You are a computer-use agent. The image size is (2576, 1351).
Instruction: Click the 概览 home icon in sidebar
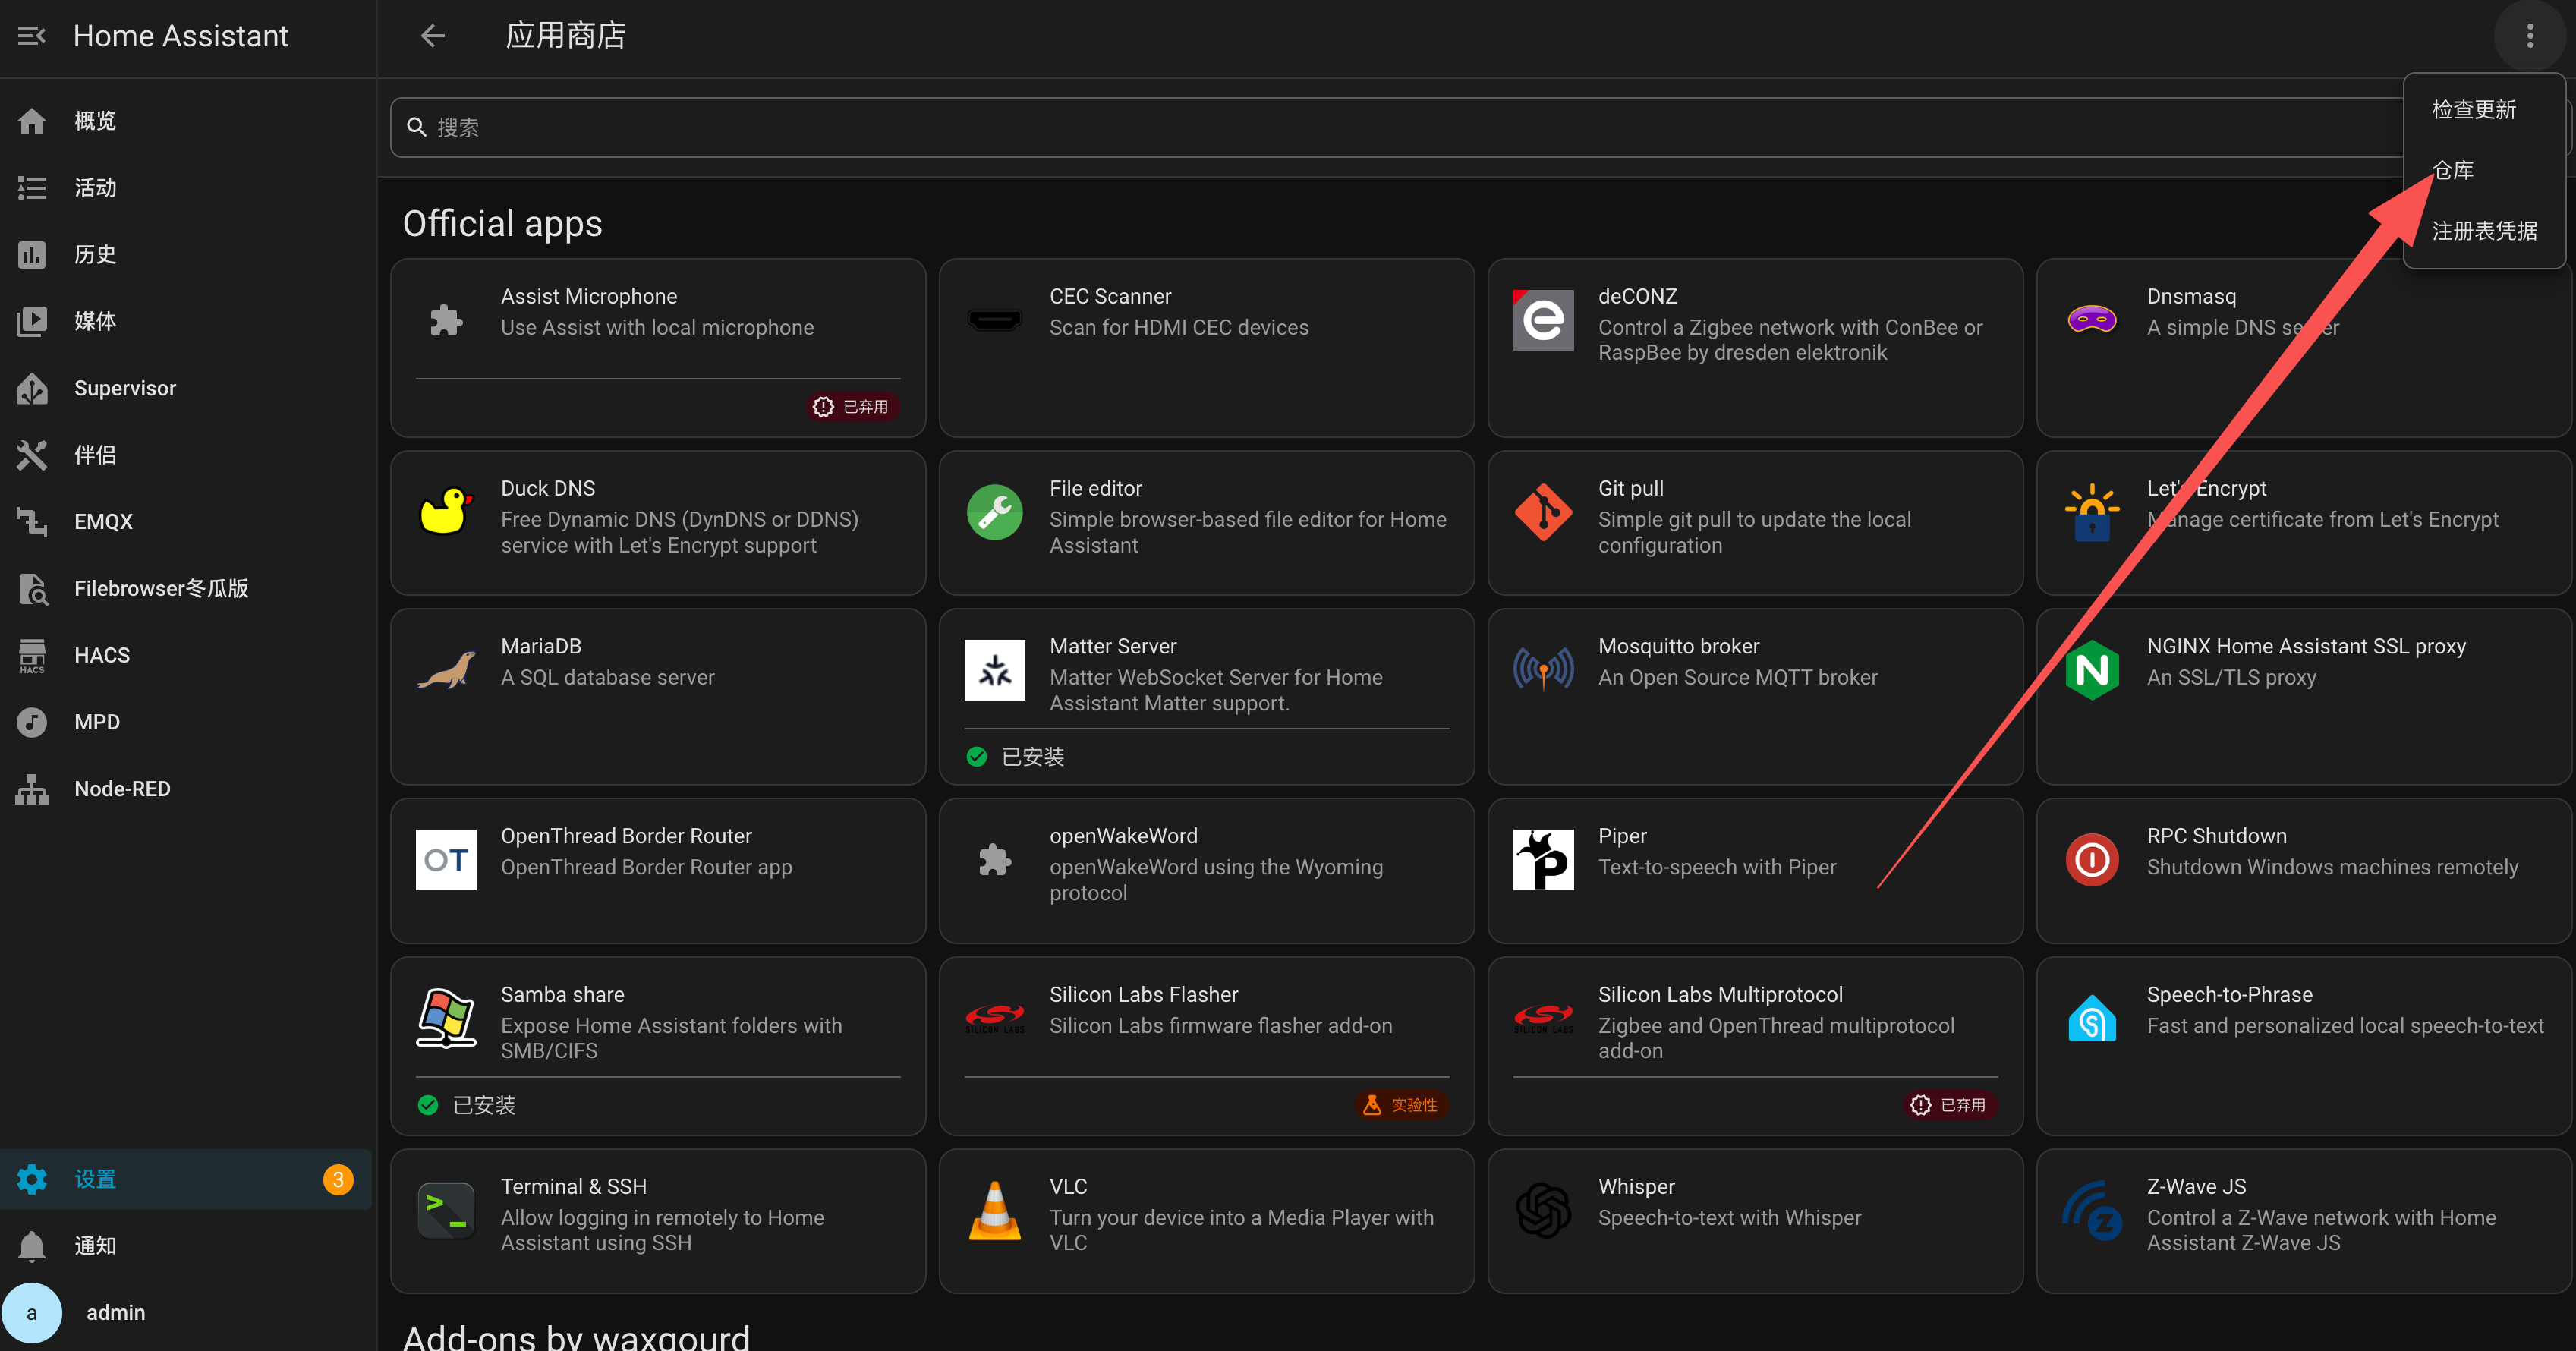click(32, 121)
